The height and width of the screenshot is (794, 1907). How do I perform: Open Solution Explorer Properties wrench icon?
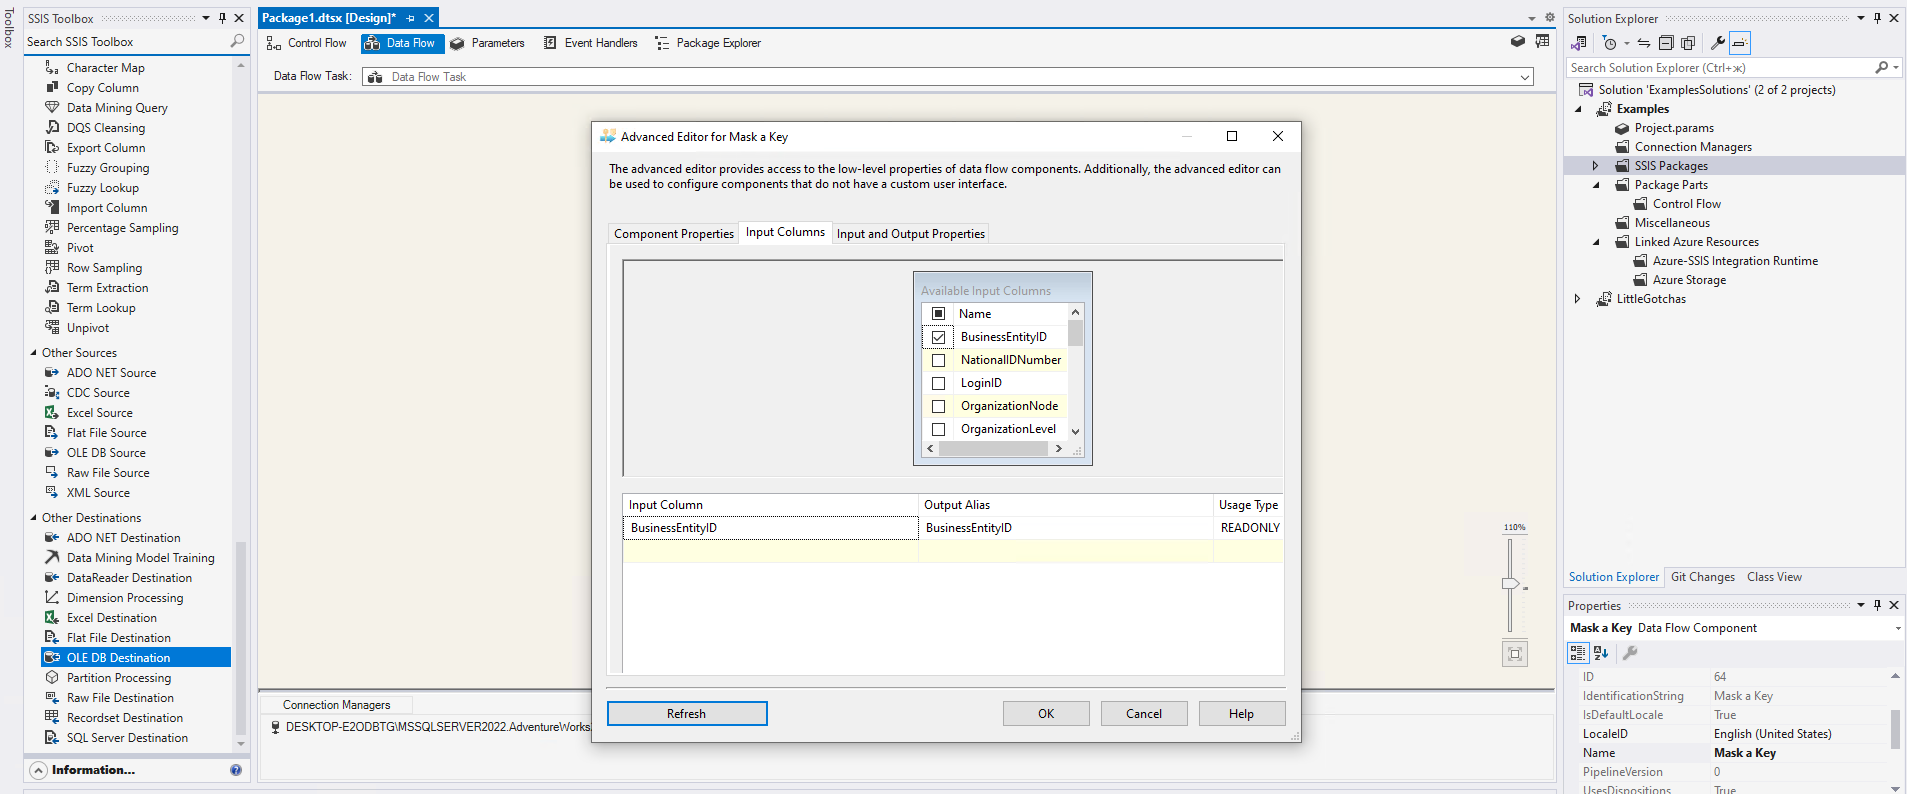click(x=1717, y=43)
